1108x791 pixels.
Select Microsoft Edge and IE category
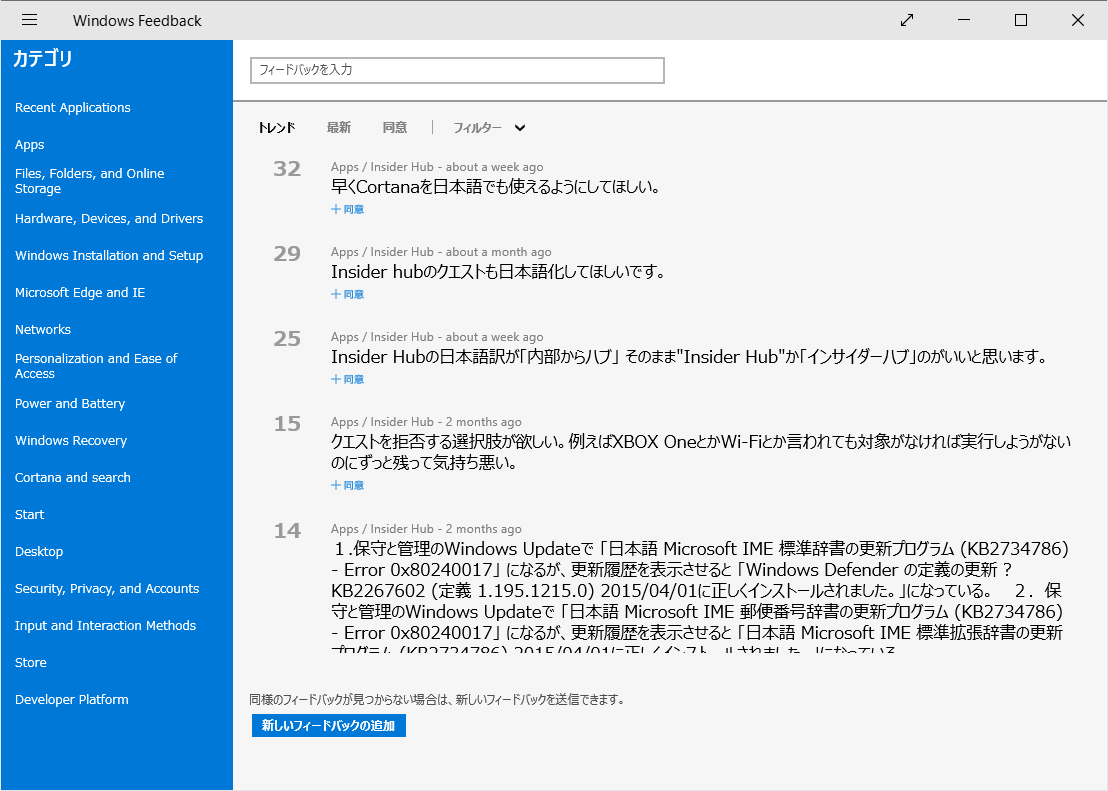[x=80, y=293]
